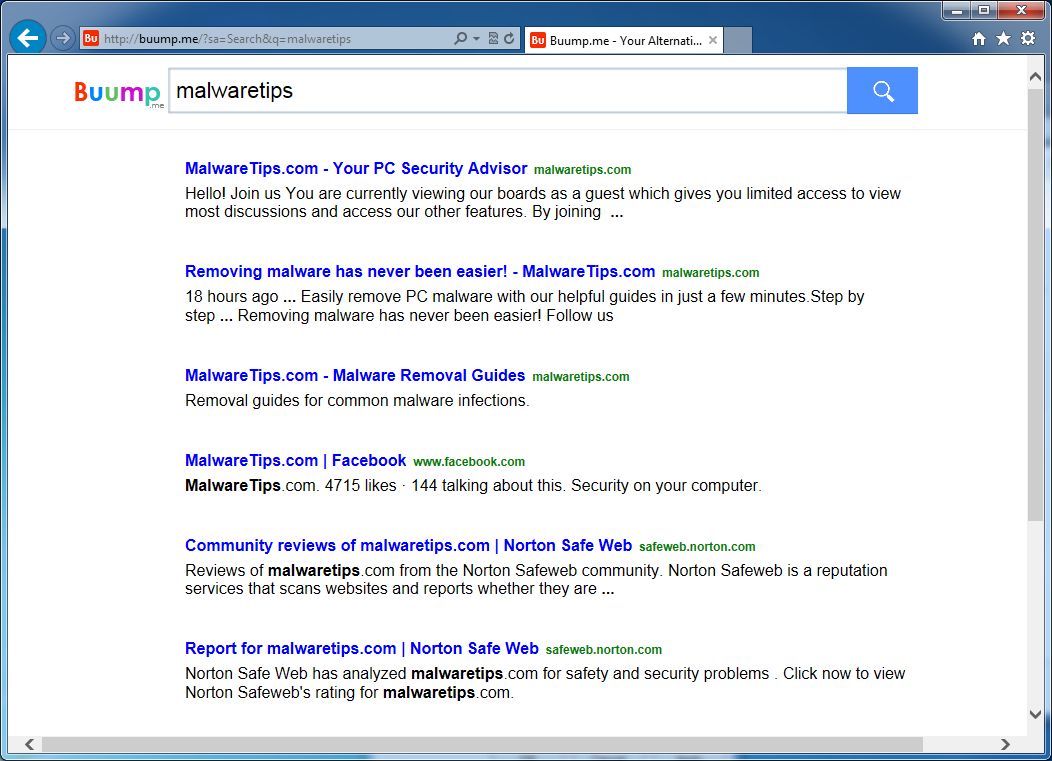Select the Buump.me browser tab
Screen dimensions: 1052x761
(x=623, y=40)
